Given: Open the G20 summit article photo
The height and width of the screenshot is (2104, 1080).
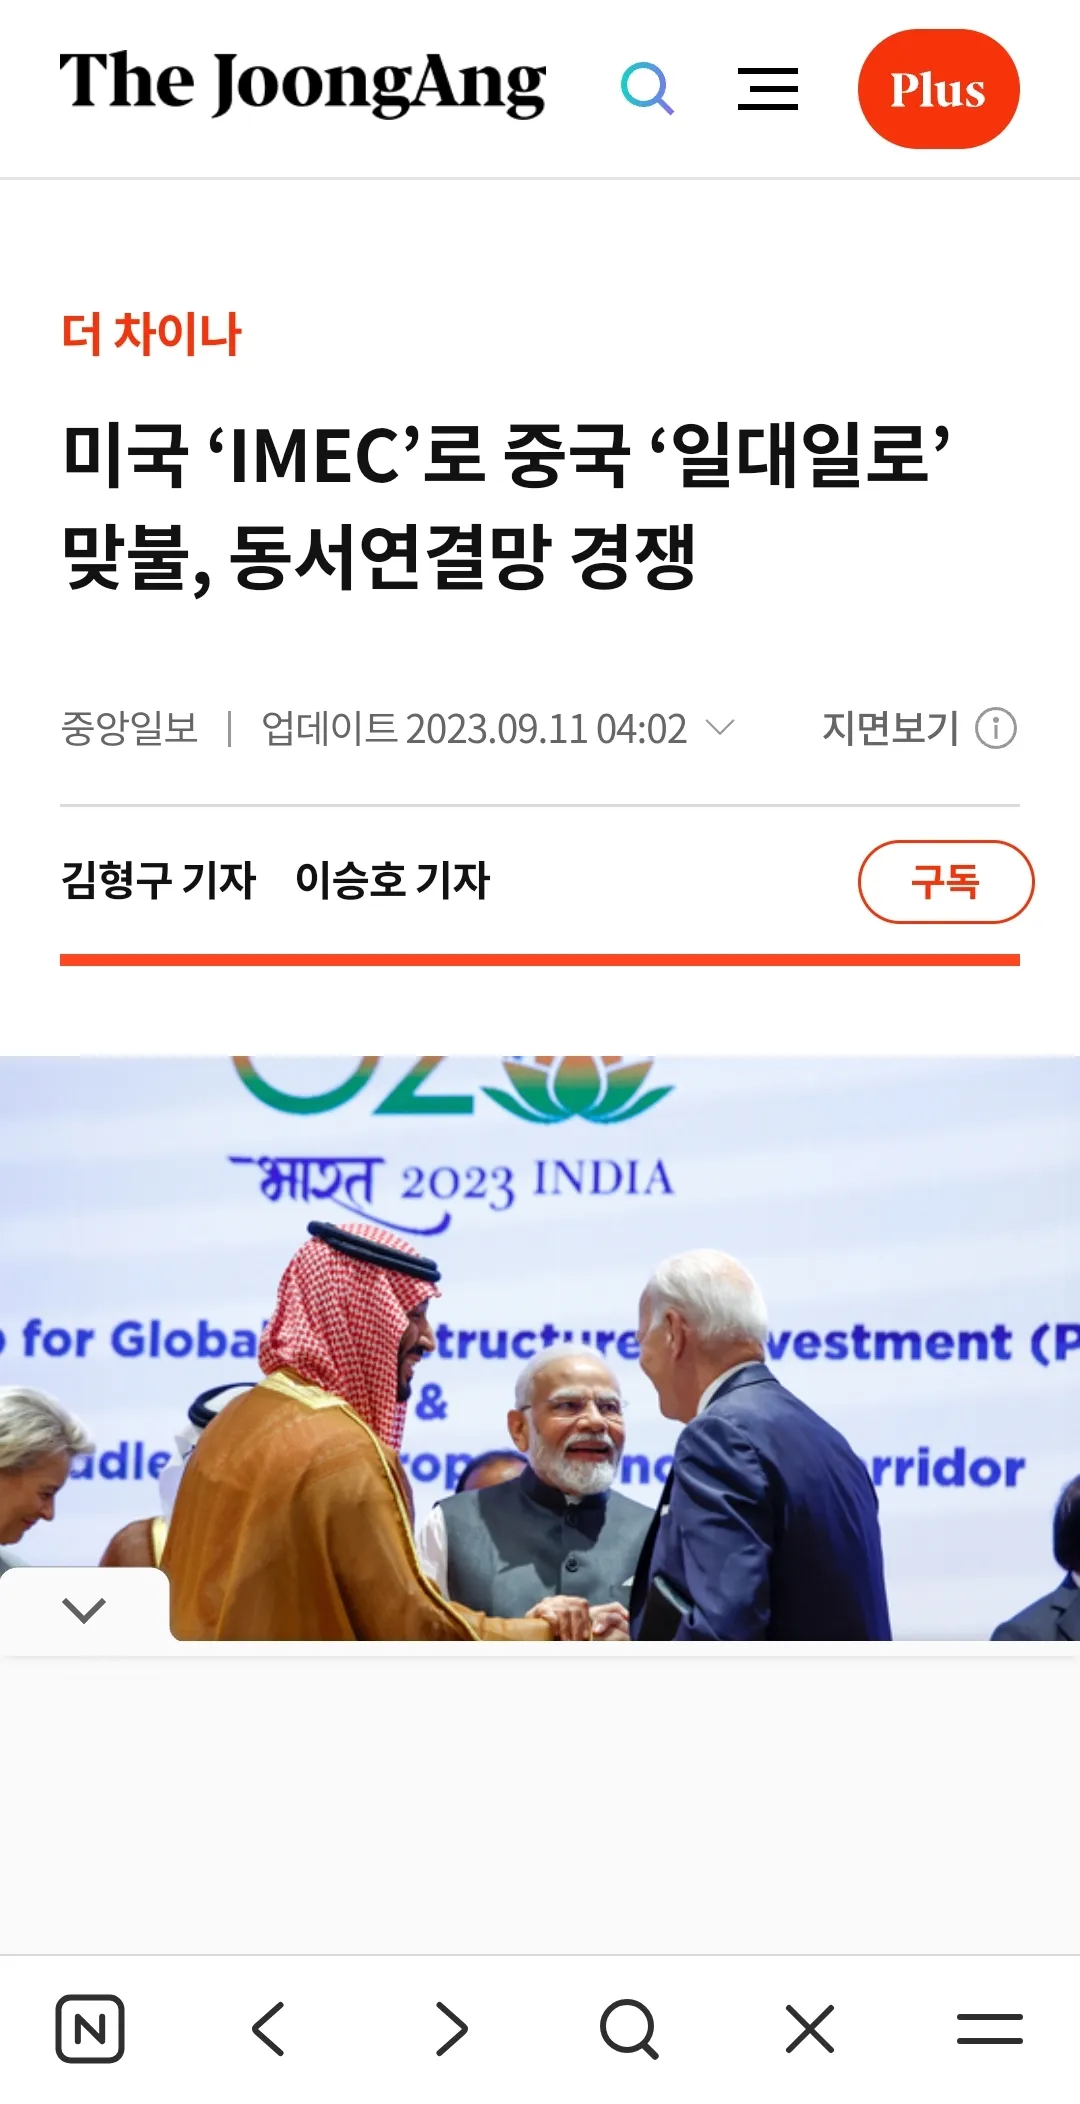Looking at the screenshot, I should tap(540, 1348).
